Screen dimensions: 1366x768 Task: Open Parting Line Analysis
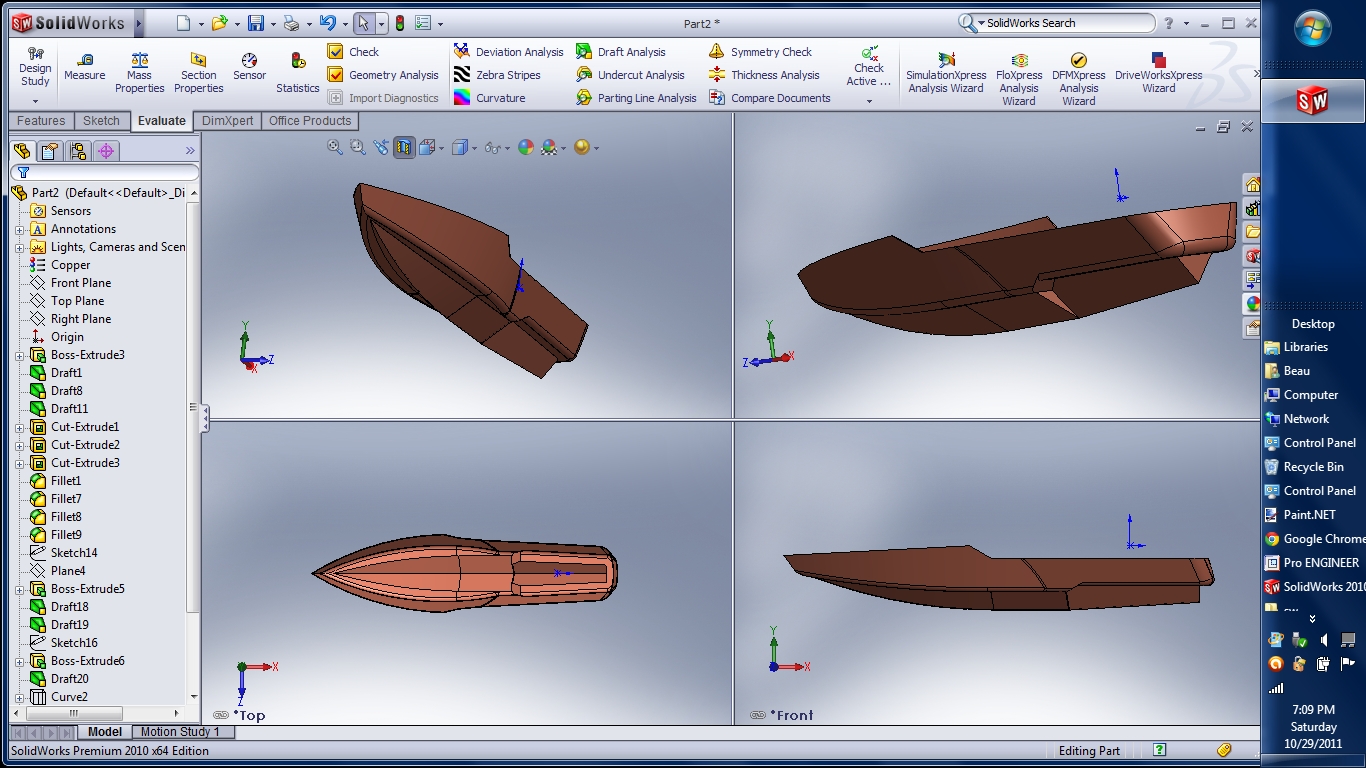(636, 98)
